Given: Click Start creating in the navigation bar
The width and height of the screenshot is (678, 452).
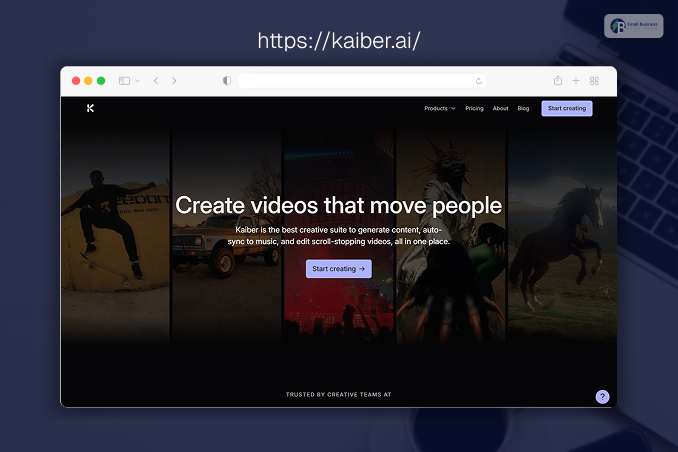Looking at the screenshot, I should (567, 109).
